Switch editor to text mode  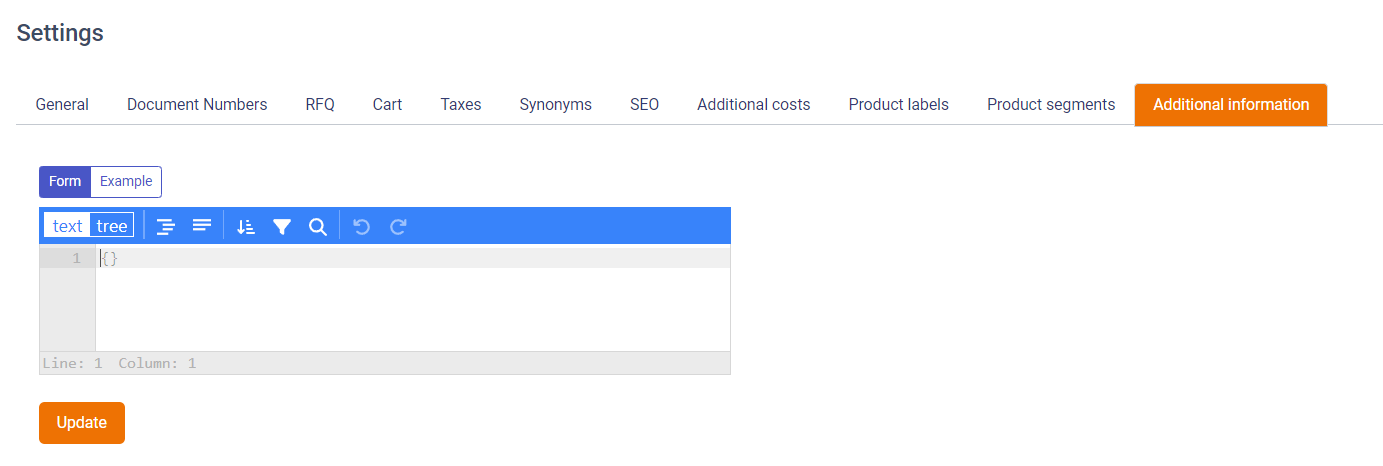[67, 226]
